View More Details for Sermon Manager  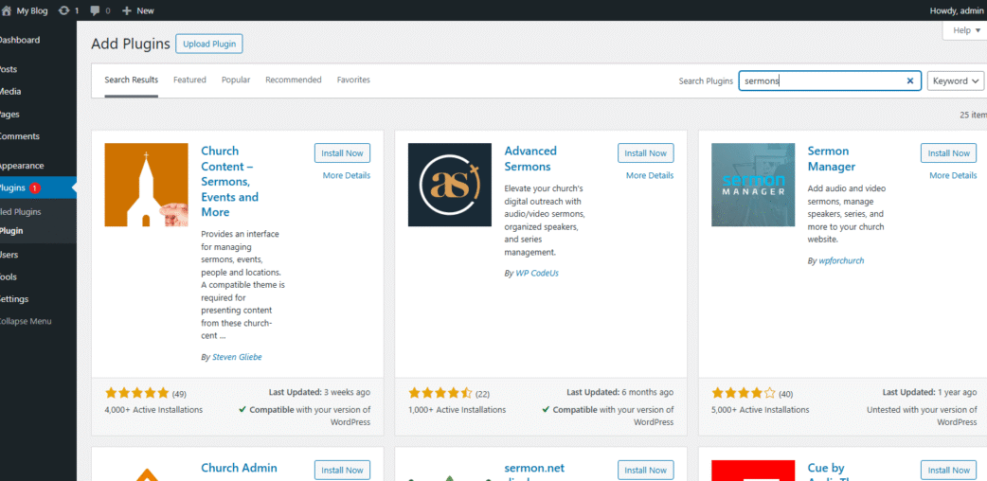click(953, 176)
